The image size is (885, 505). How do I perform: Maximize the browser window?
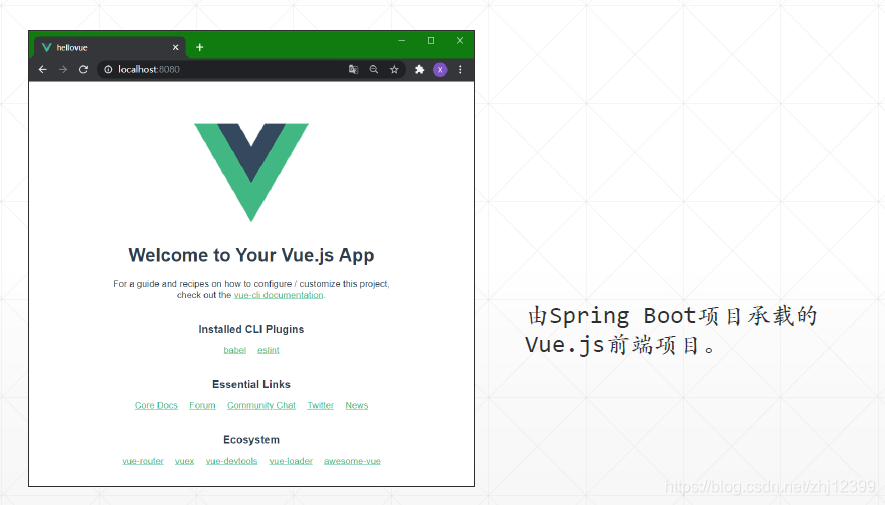[431, 41]
